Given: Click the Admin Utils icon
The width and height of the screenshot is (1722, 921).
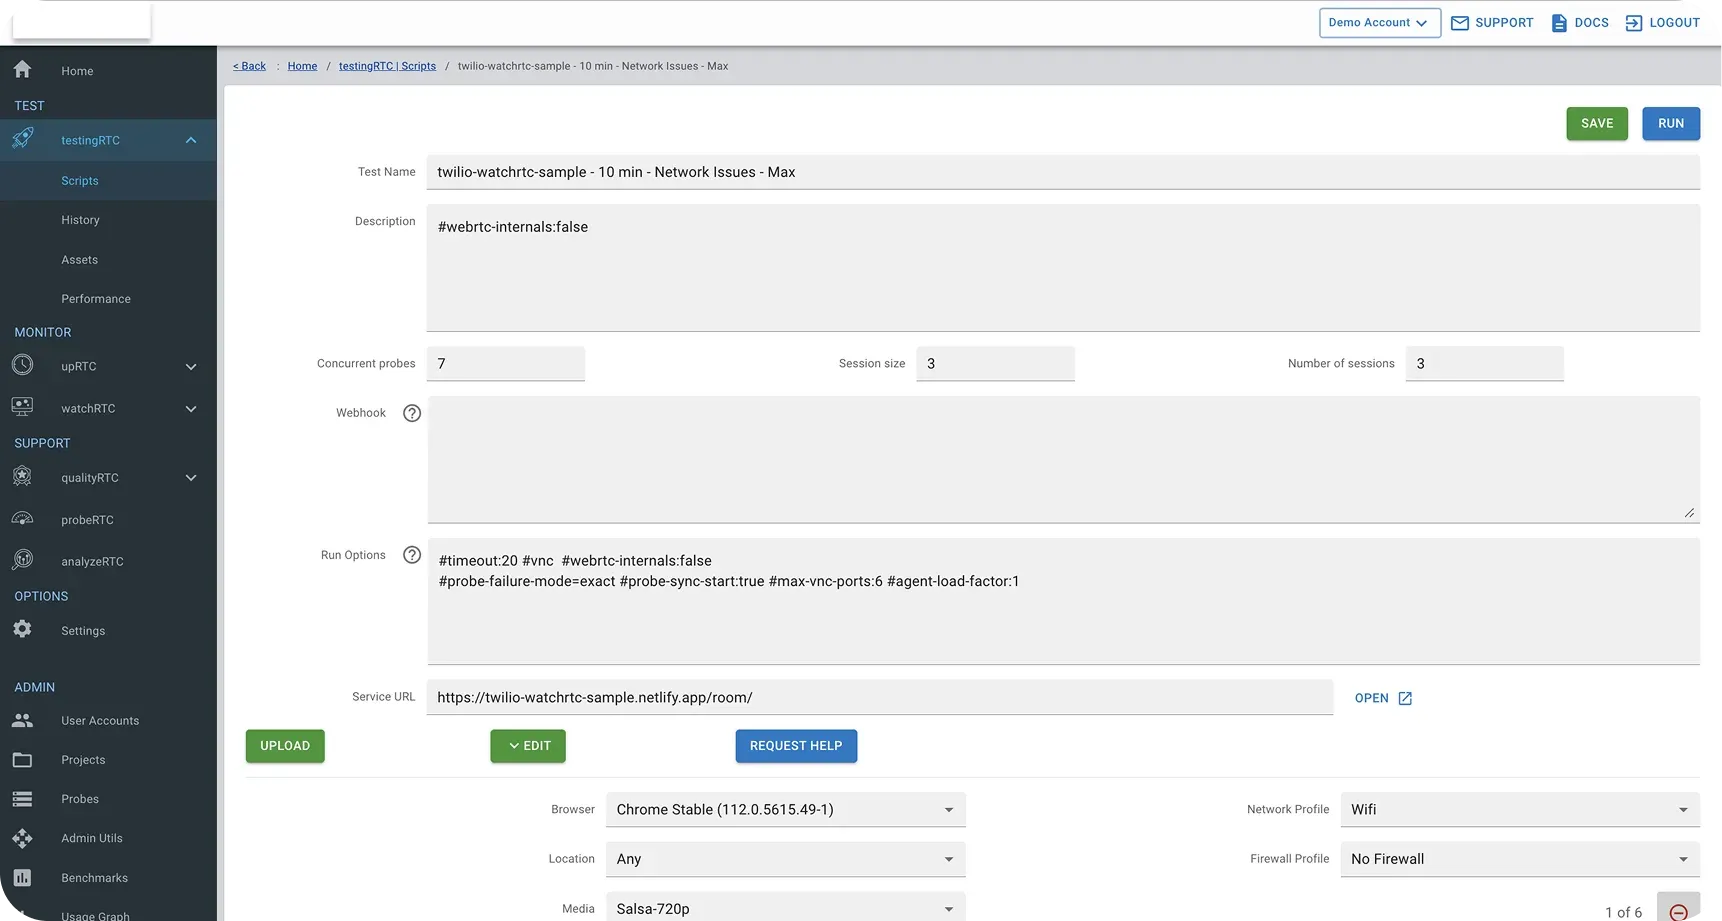Looking at the screenshot, I should (x=22, y=838).
